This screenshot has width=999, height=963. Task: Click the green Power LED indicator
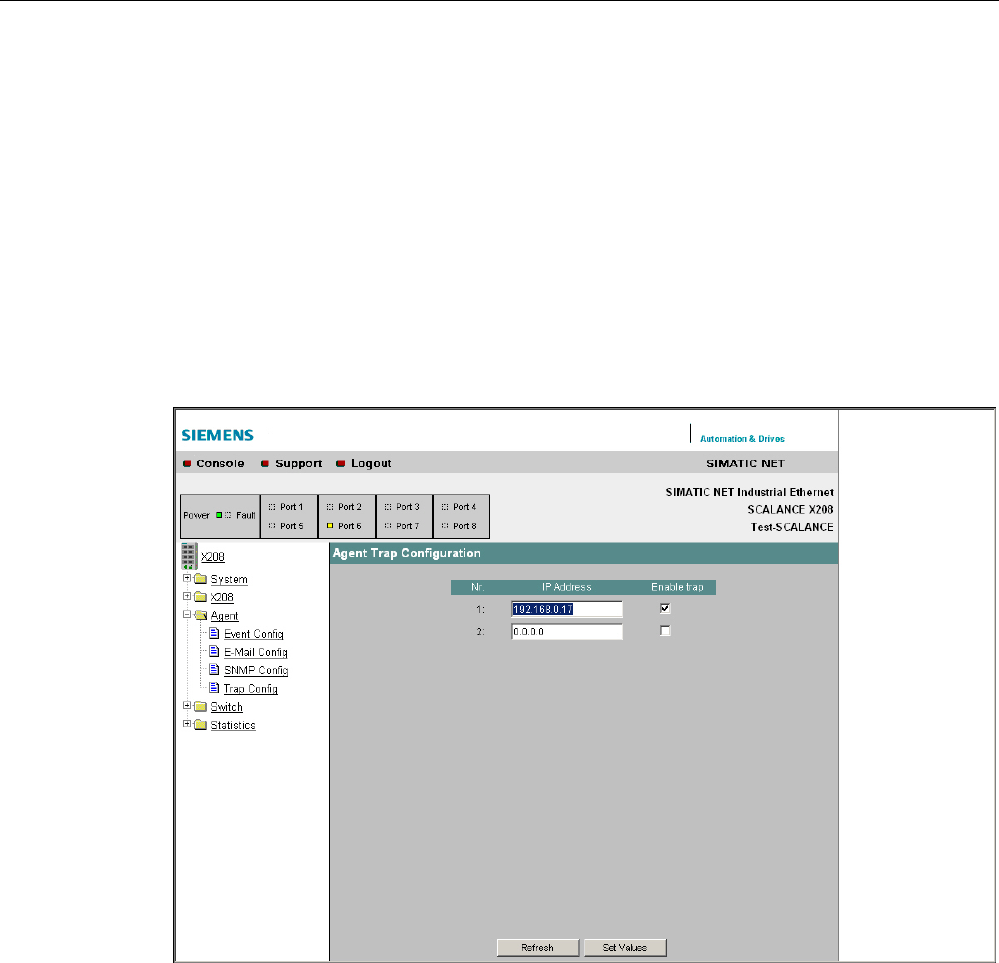pos(219,515)
